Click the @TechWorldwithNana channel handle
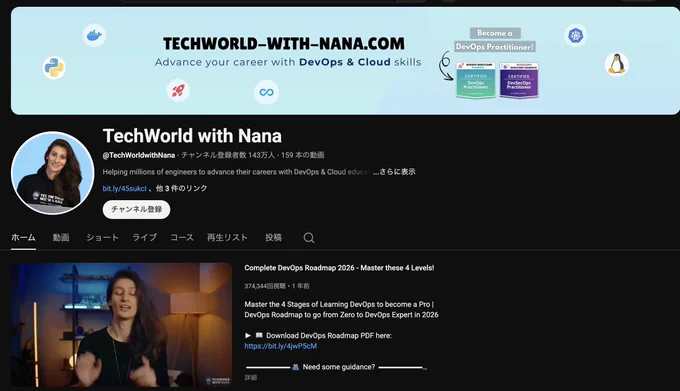 (x=139, y=155)
